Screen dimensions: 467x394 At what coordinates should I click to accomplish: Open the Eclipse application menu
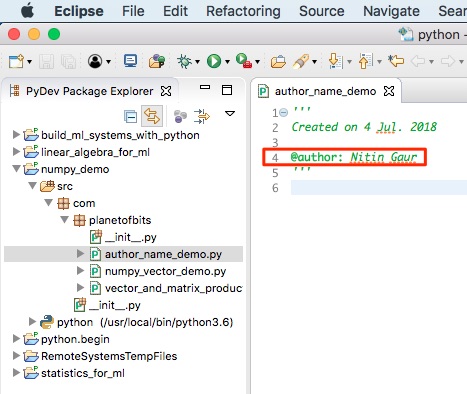tap(79, 11)
